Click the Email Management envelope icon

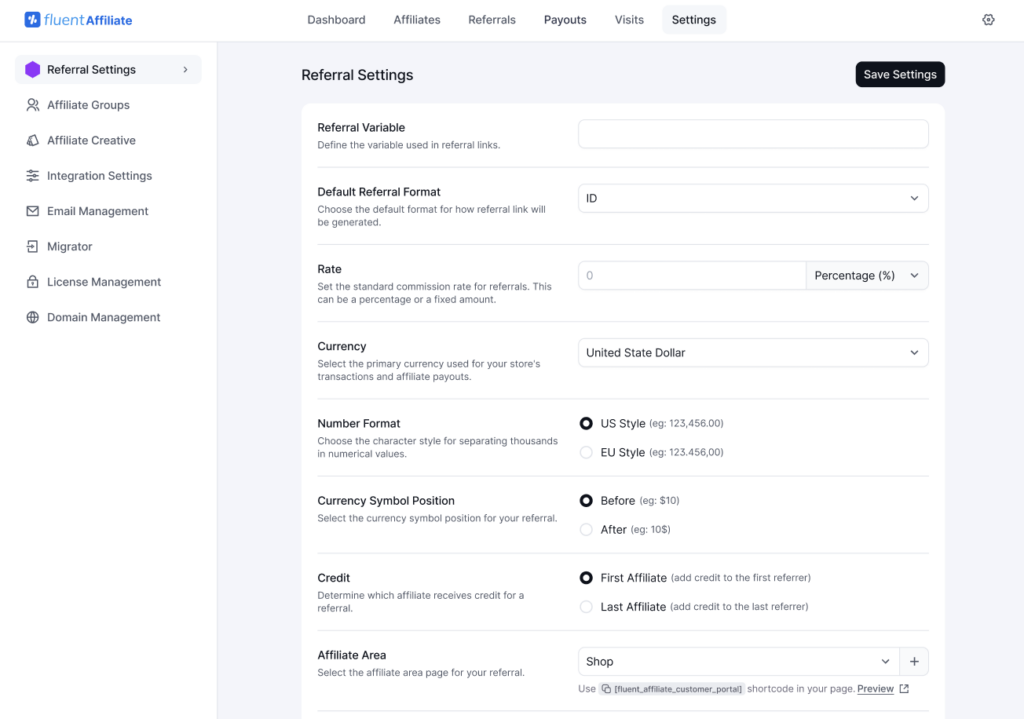[33, 212]
